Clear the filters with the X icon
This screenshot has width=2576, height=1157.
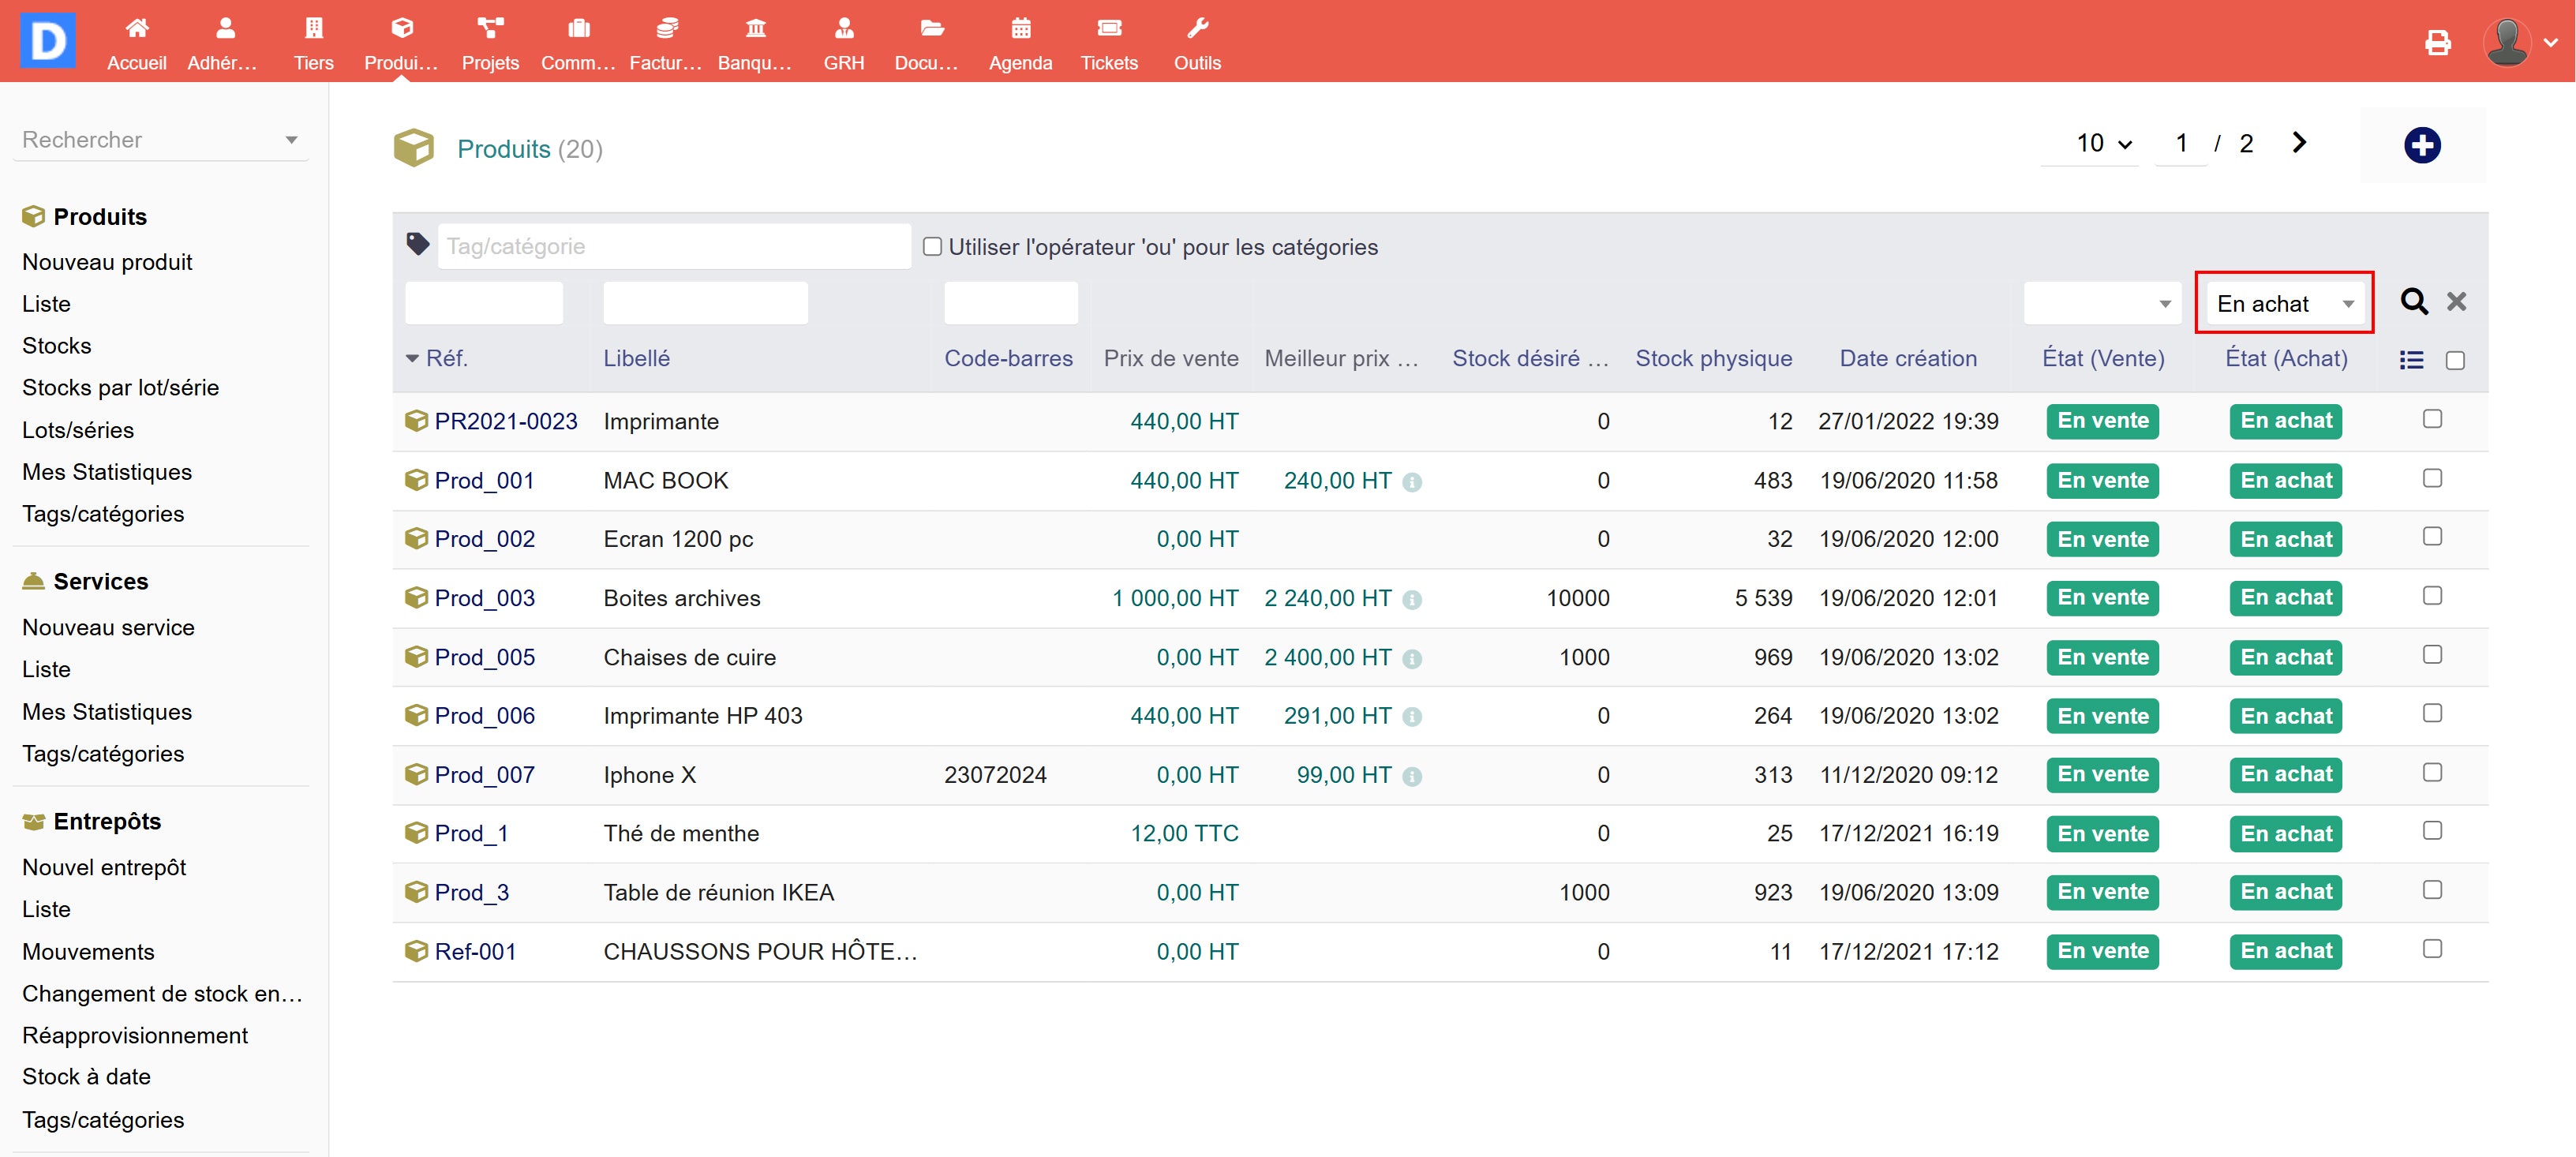2456,301
